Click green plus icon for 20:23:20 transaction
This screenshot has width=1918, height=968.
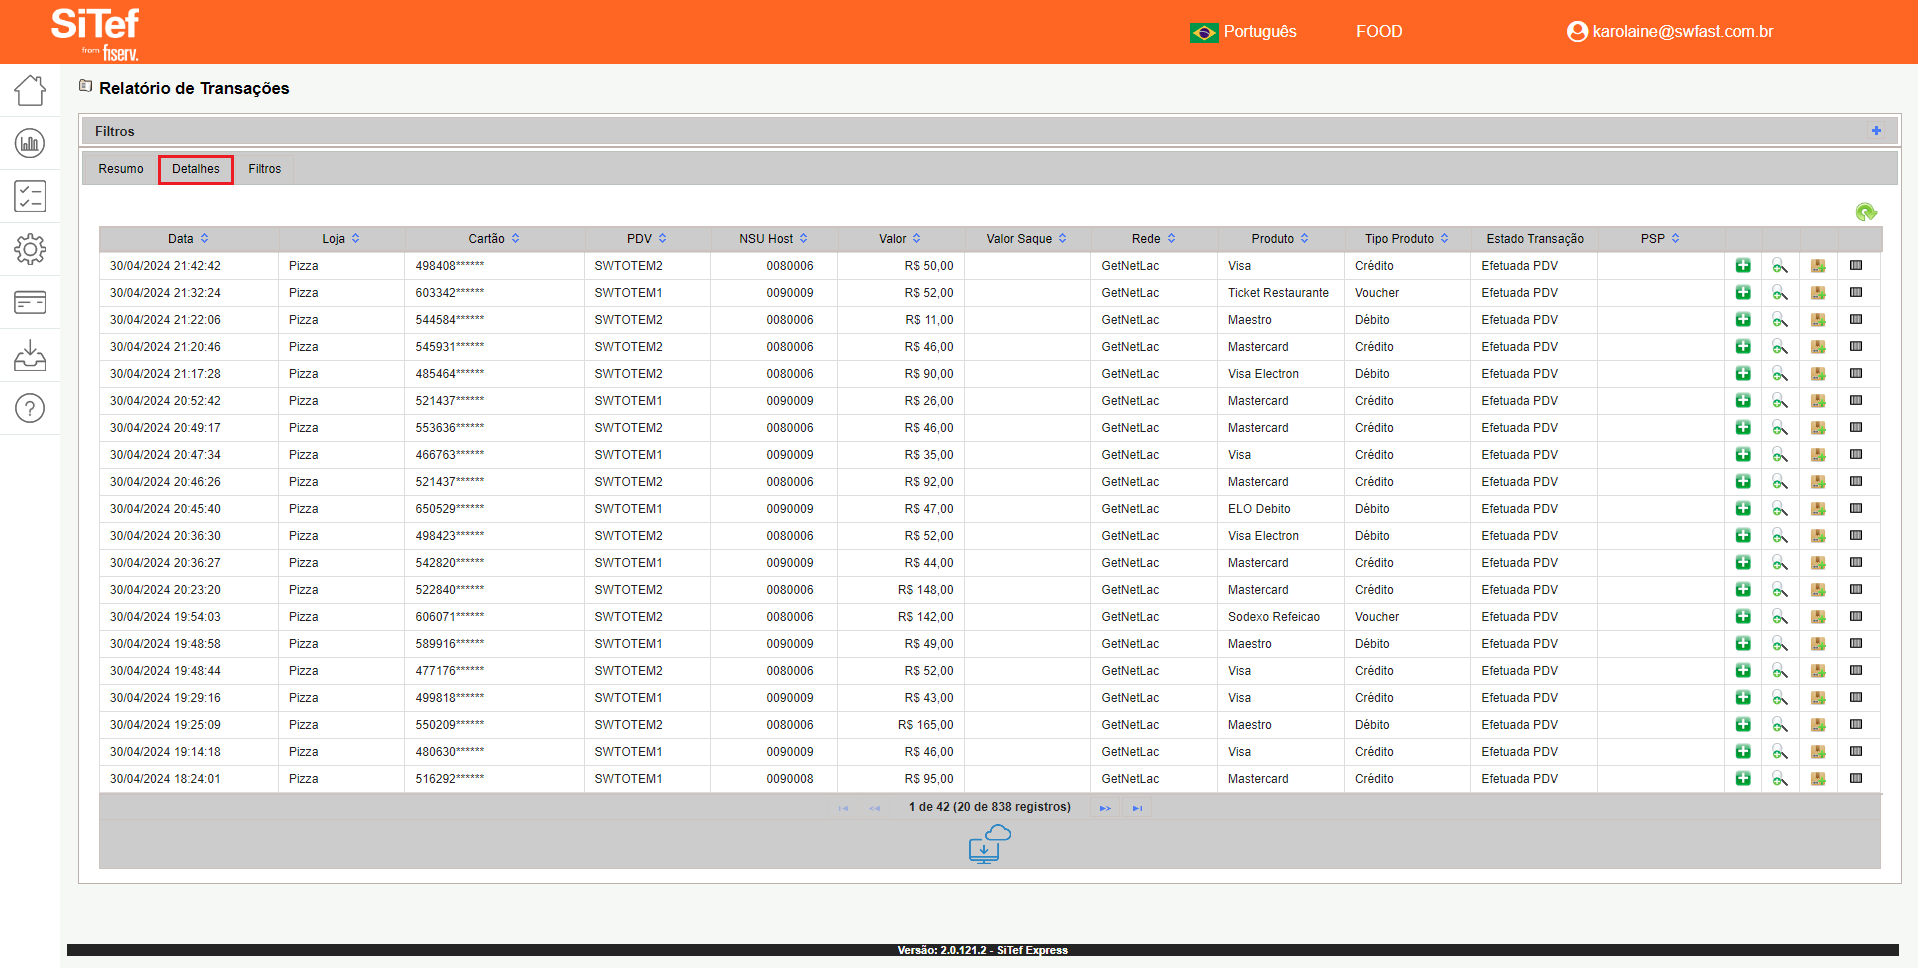click(1743, 590)
